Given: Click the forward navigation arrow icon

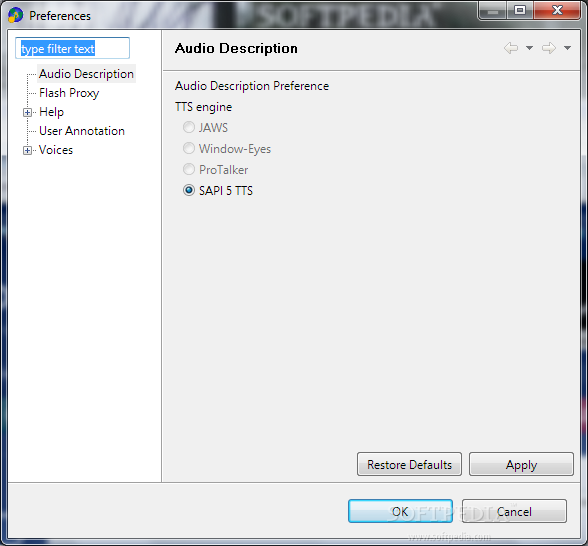Looking at the screenshot, I should 549,48.
